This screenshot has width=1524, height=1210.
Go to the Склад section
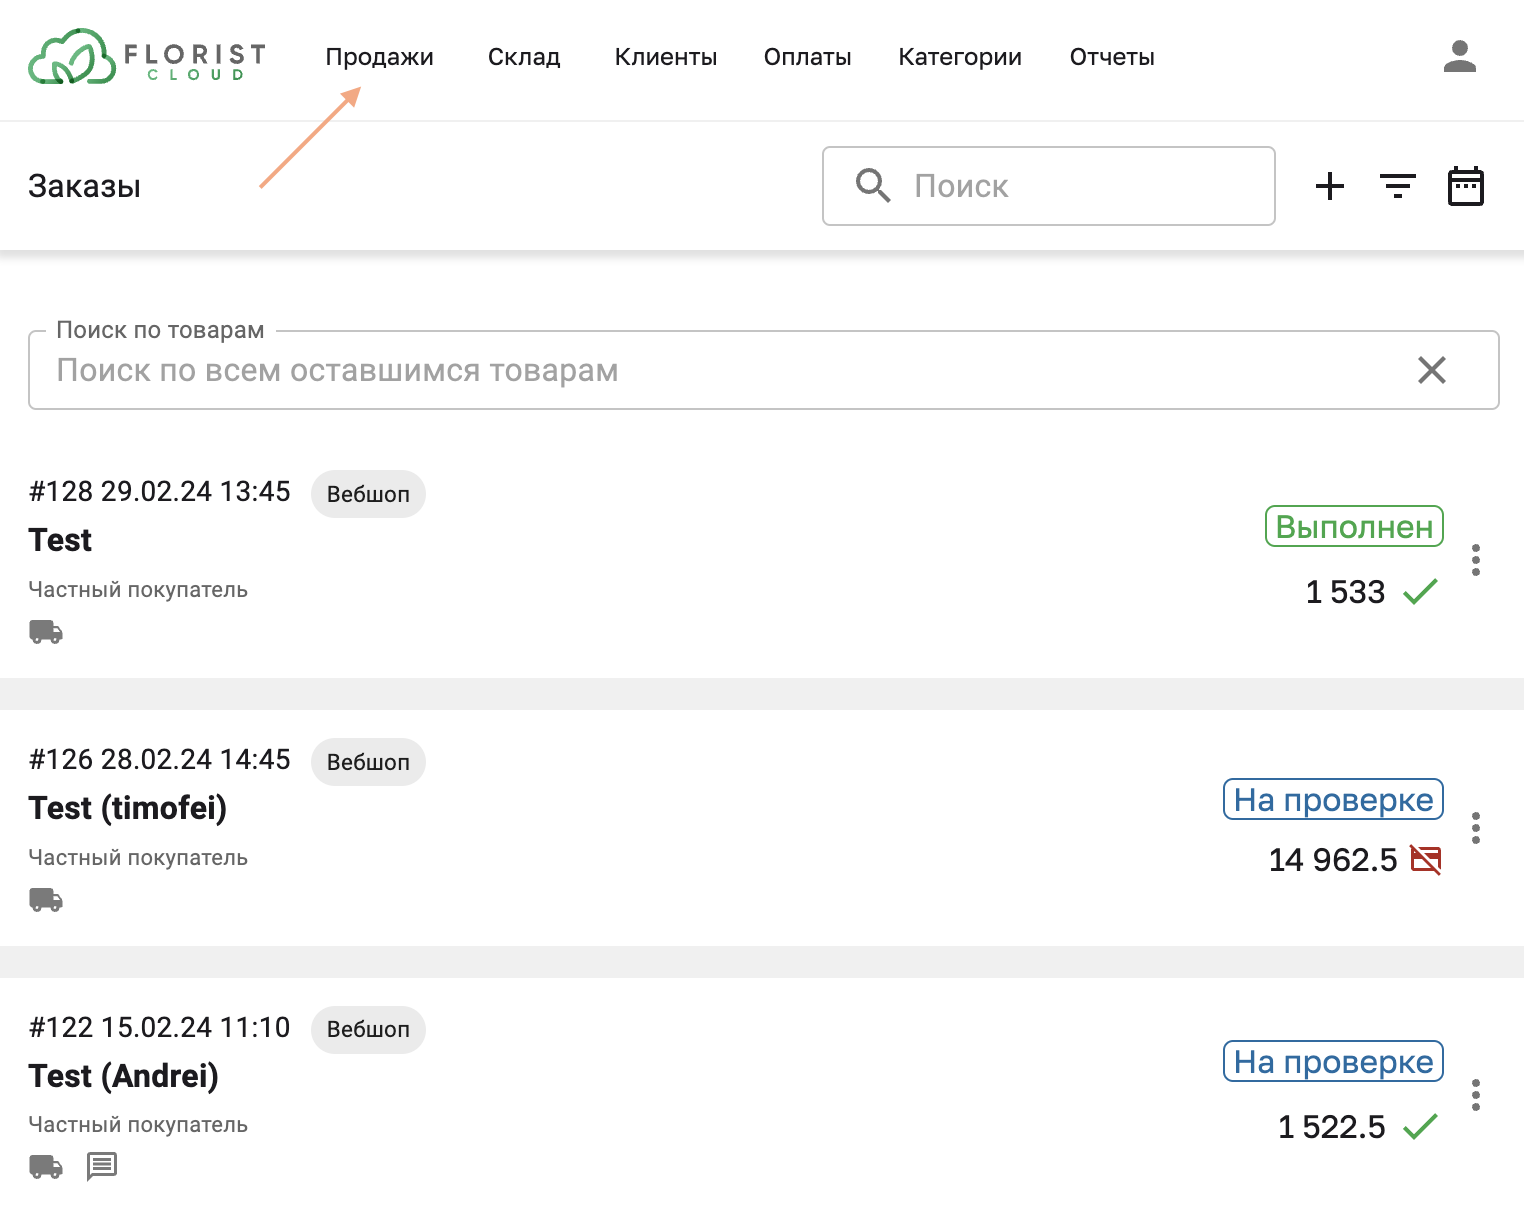point(524,57)
